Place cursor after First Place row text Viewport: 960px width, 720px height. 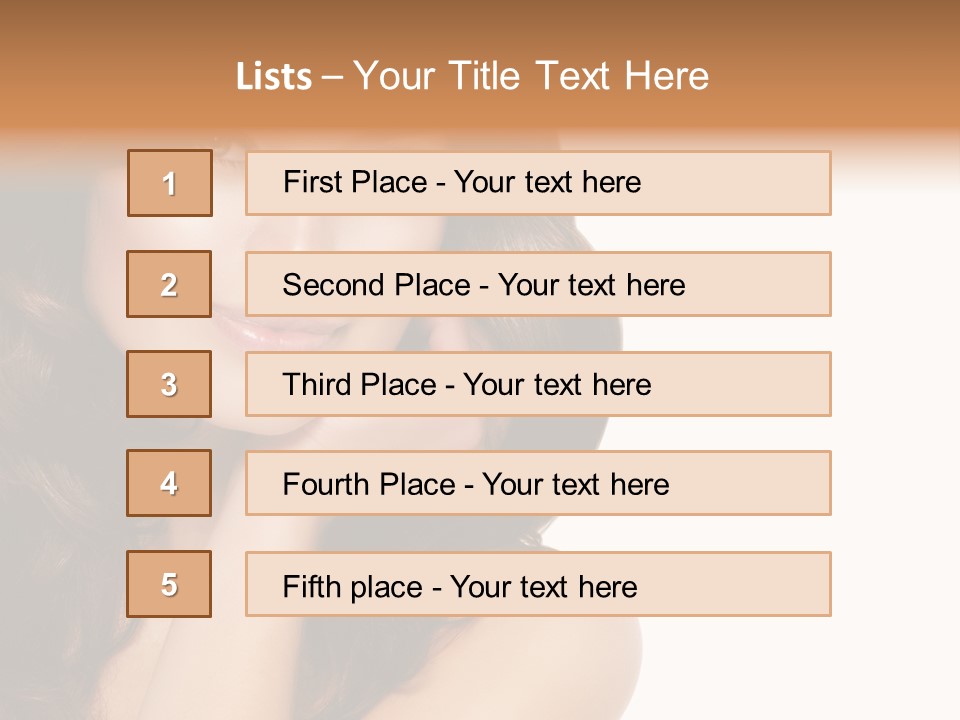(x=643, y=182)
